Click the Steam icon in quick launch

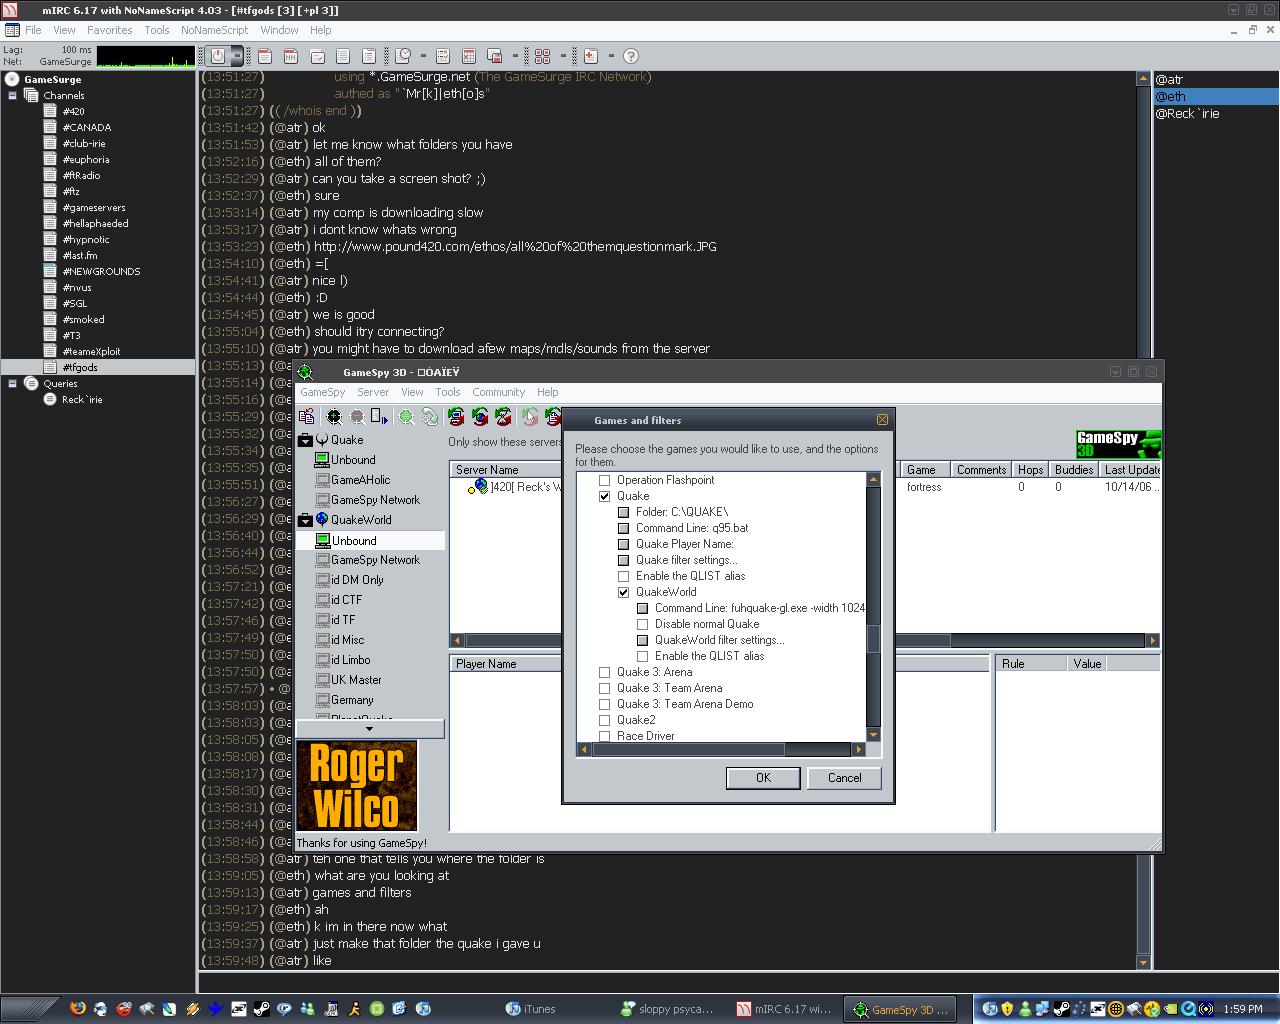(x=261, y=1009)
